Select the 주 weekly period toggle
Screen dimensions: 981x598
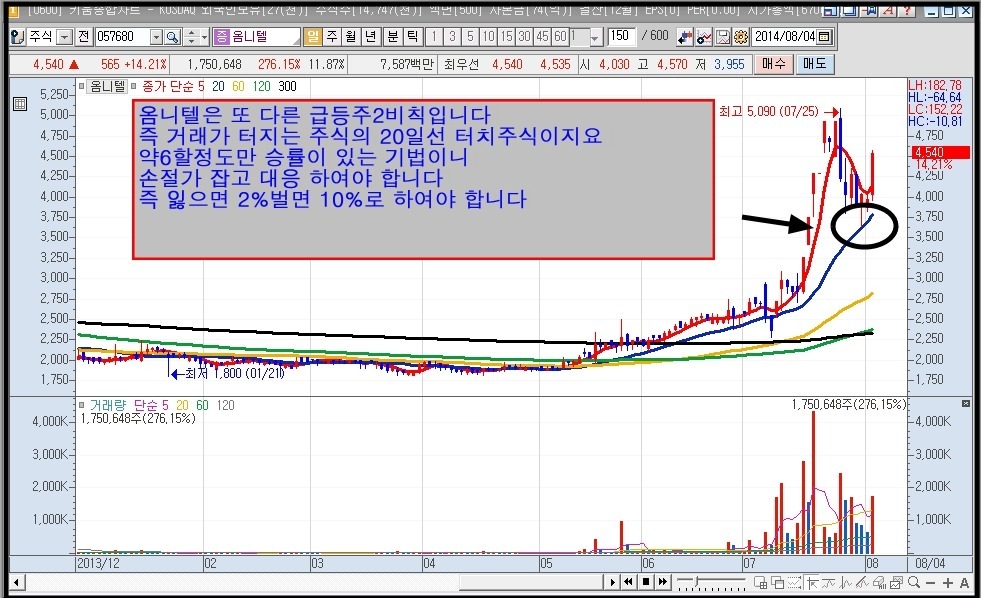[332, 37]
